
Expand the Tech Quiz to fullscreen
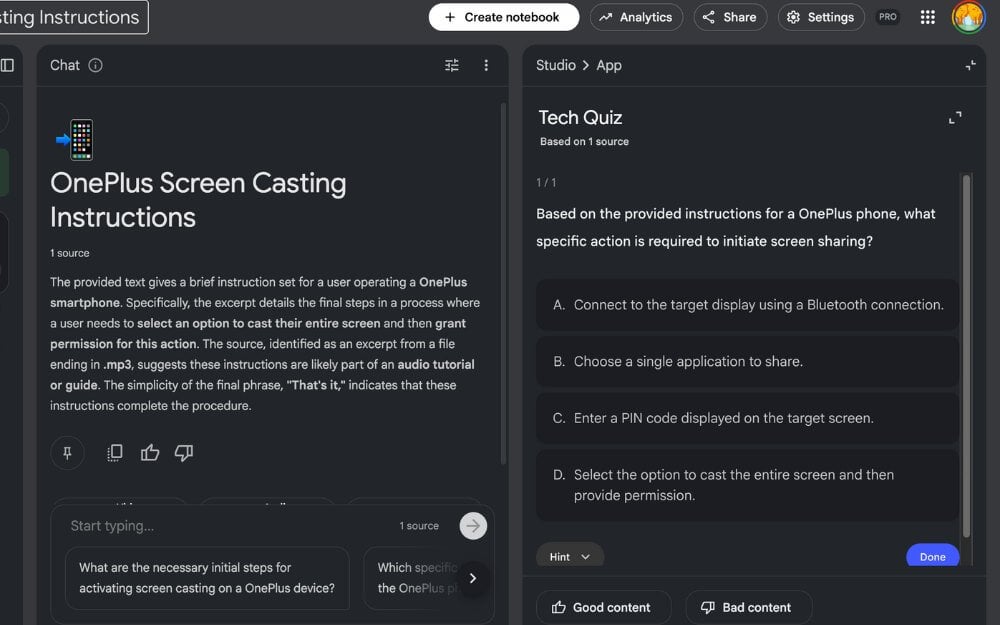click(x=955, y=118)
